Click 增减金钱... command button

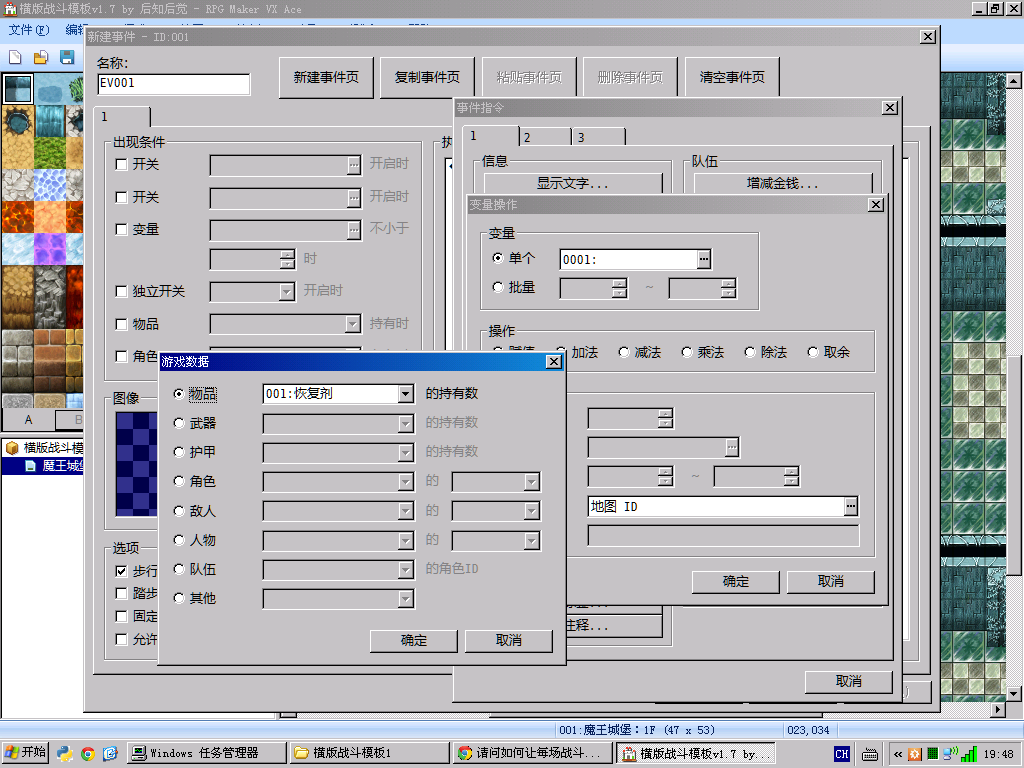coord(783,184)
